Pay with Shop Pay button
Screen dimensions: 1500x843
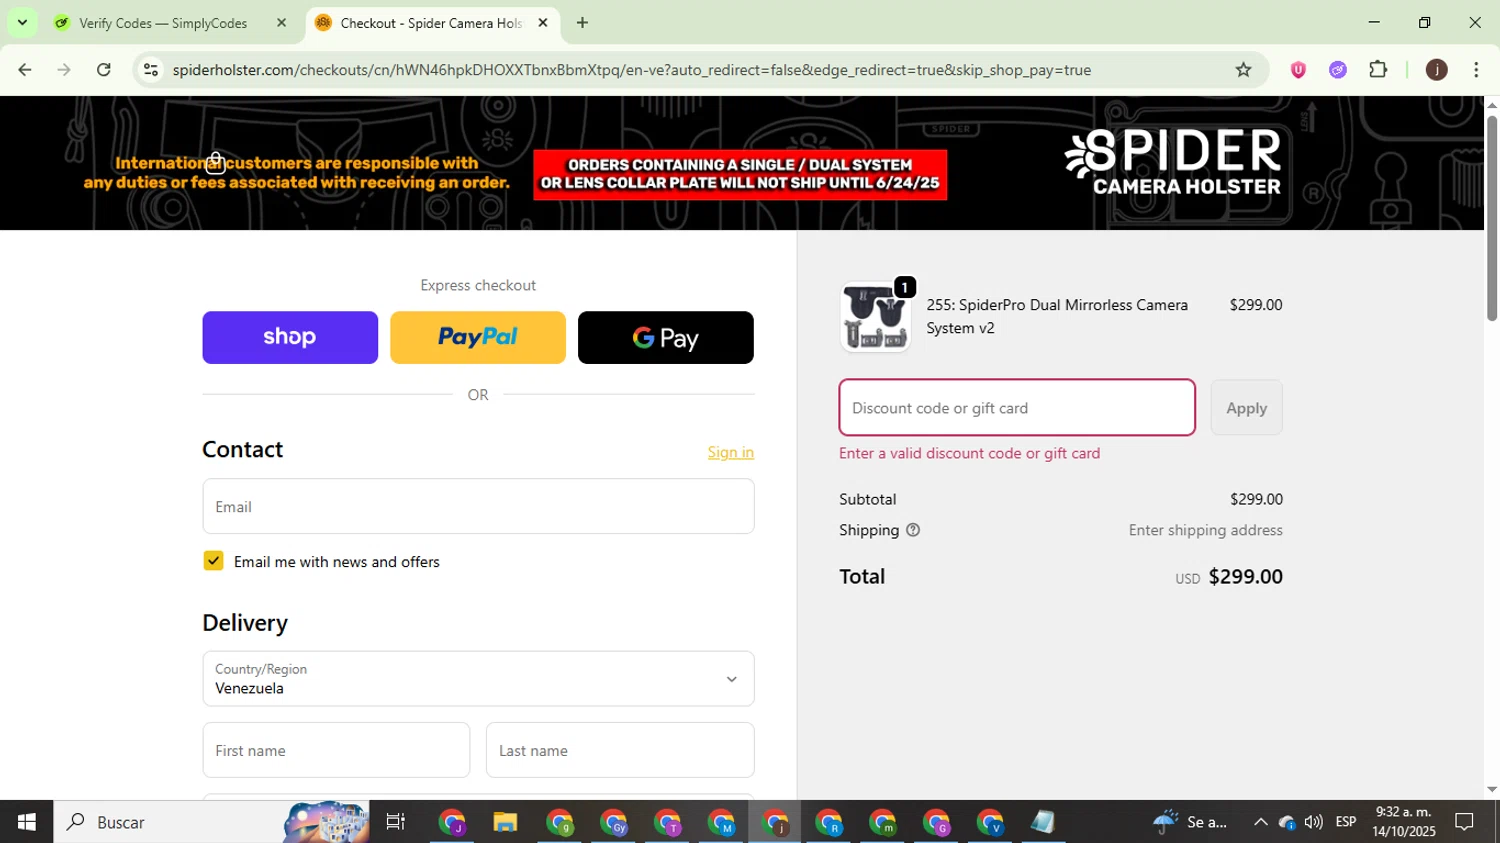pos(290,337)
